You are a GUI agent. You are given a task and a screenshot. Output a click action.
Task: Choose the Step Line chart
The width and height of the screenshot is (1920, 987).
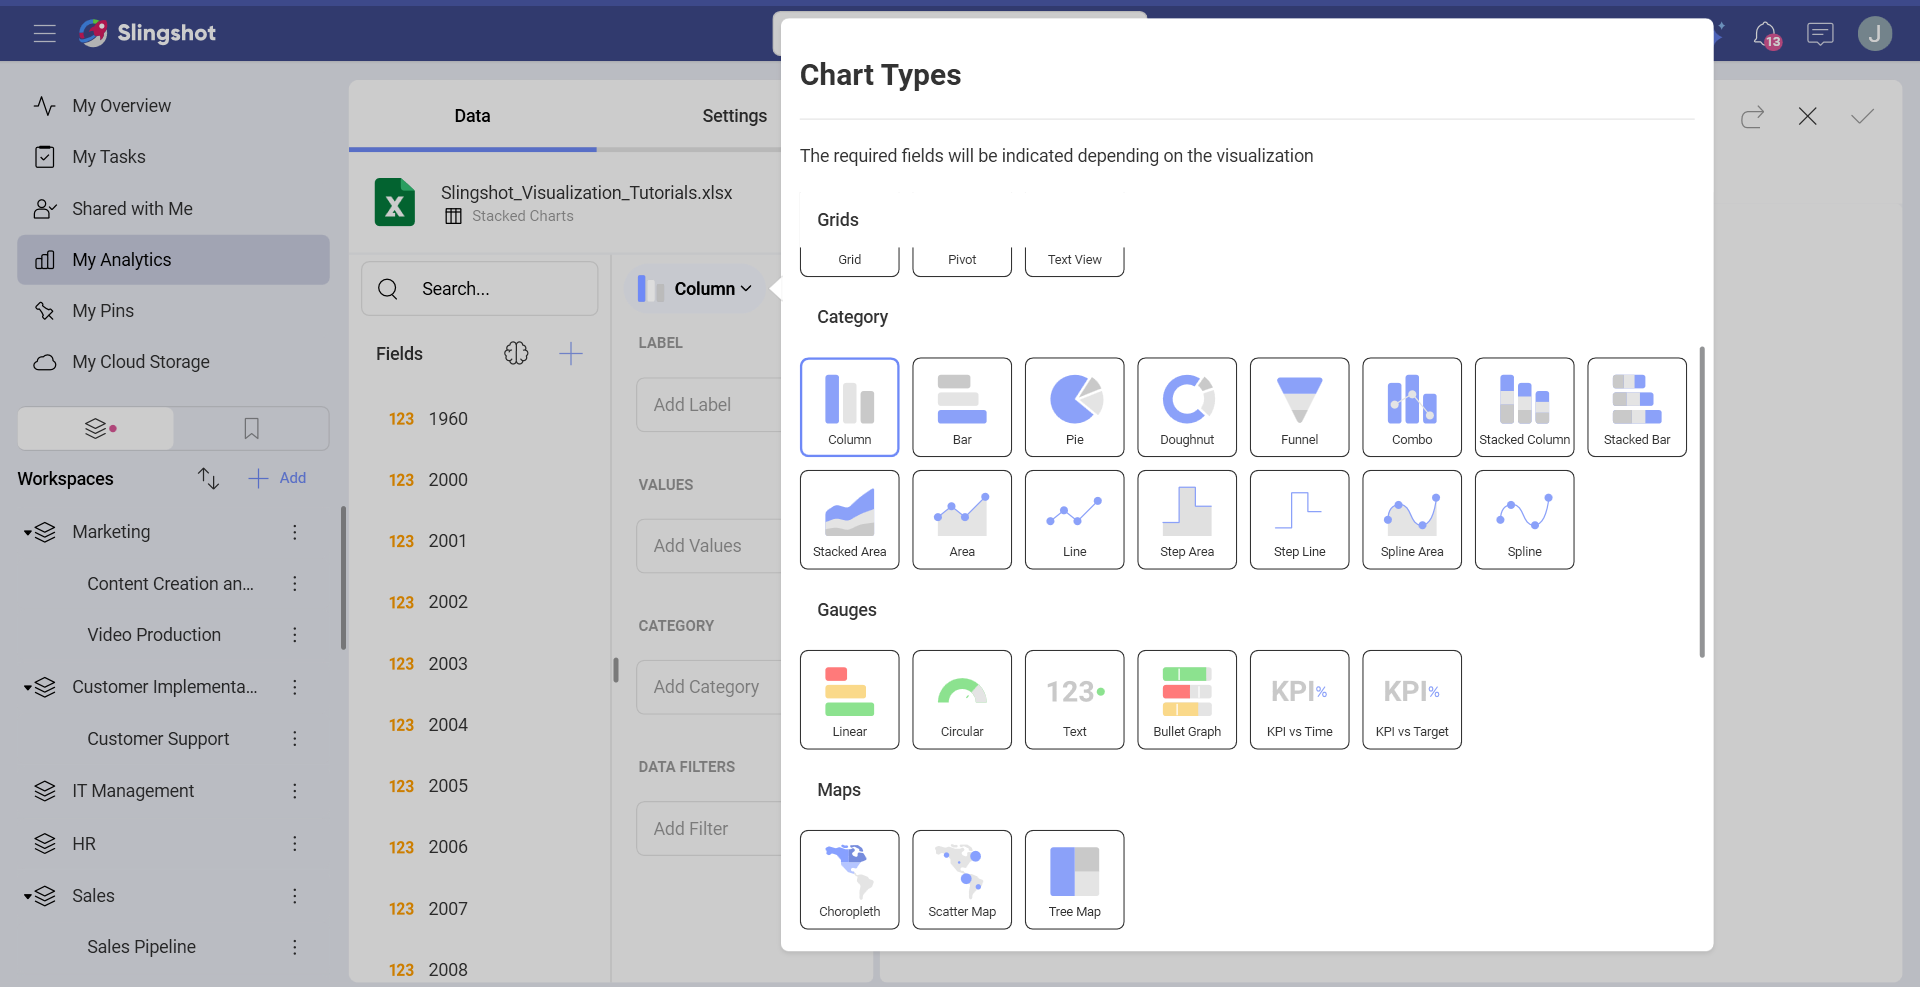pyautogui.click(x=1299, y=520)
